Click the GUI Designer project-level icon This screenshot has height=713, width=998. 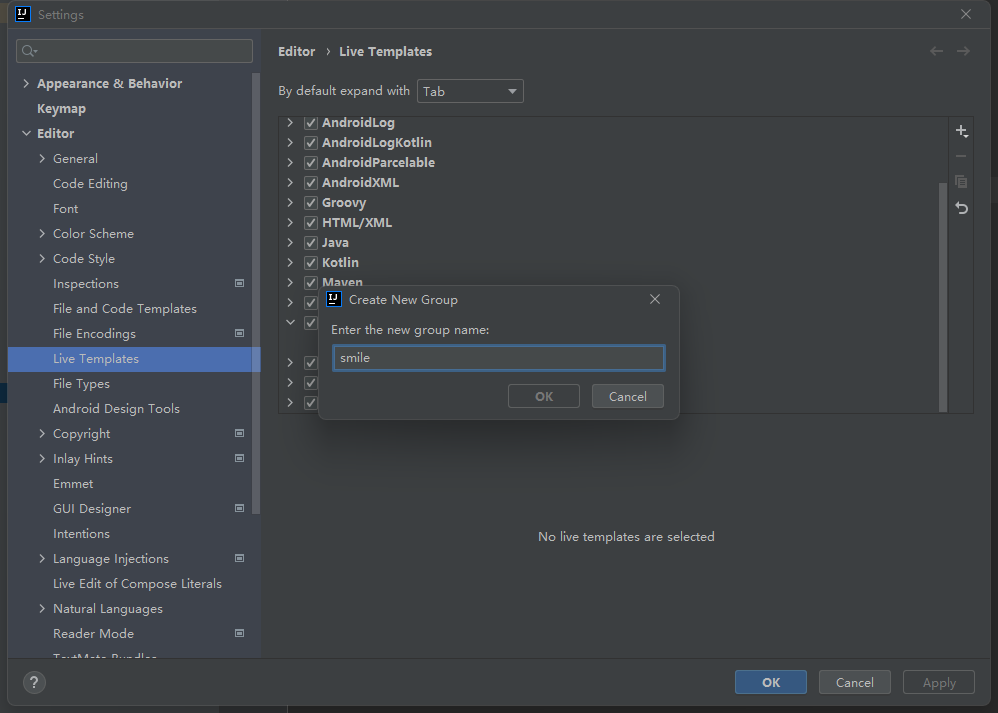click(x=239, y=508)
